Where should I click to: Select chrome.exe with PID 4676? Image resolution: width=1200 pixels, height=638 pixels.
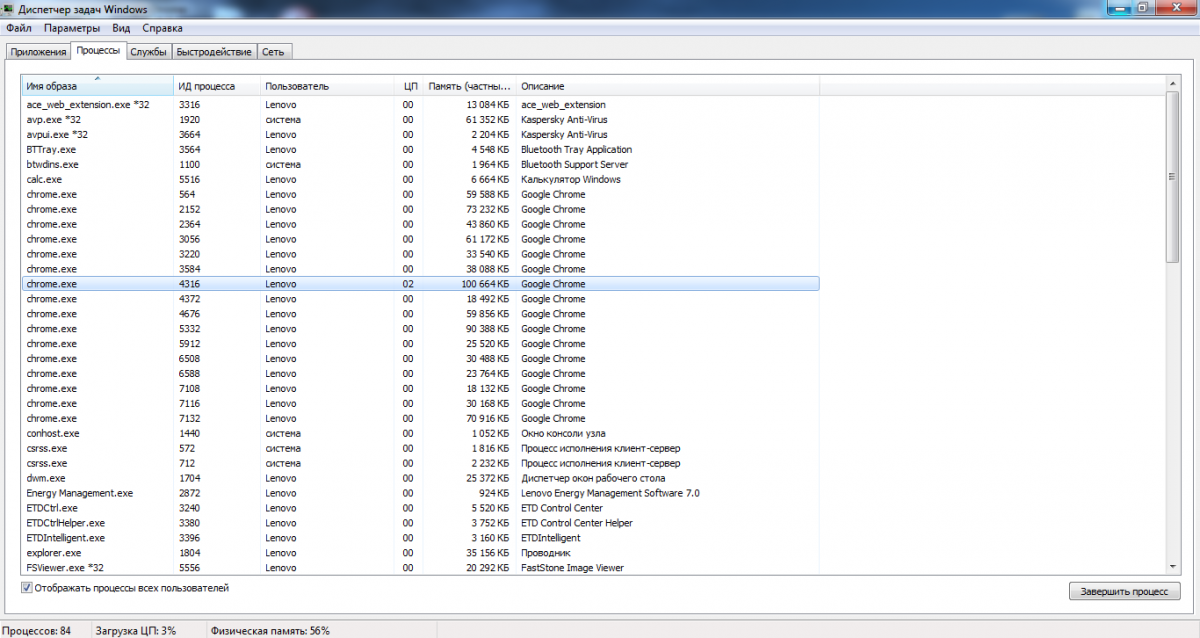tap(420, 314)
